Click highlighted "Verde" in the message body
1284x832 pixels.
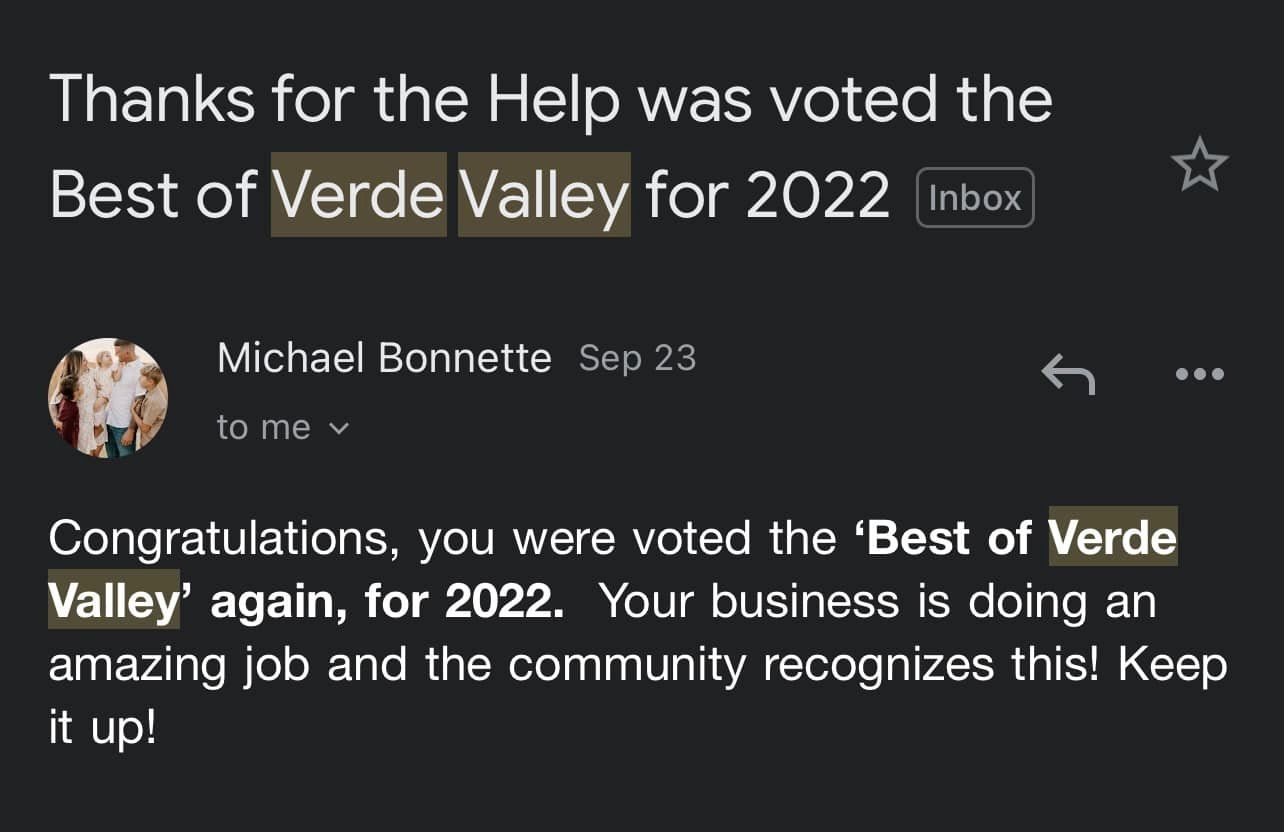[x=1112, y=538]
